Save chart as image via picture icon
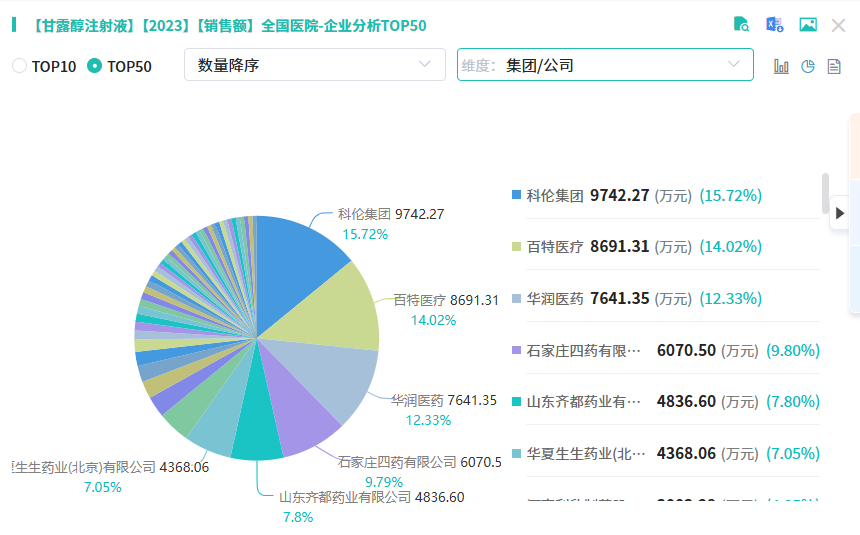 (808, 25)
